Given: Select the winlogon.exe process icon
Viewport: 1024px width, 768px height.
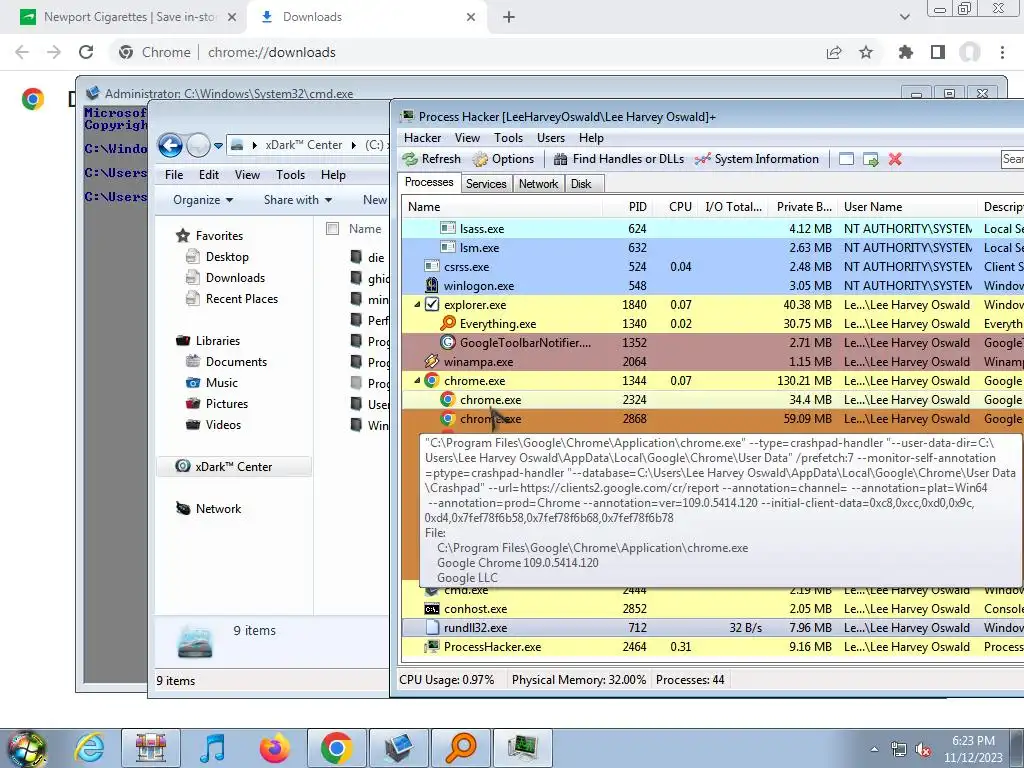Looking at the screenshot, I should [x=432, y=285].
